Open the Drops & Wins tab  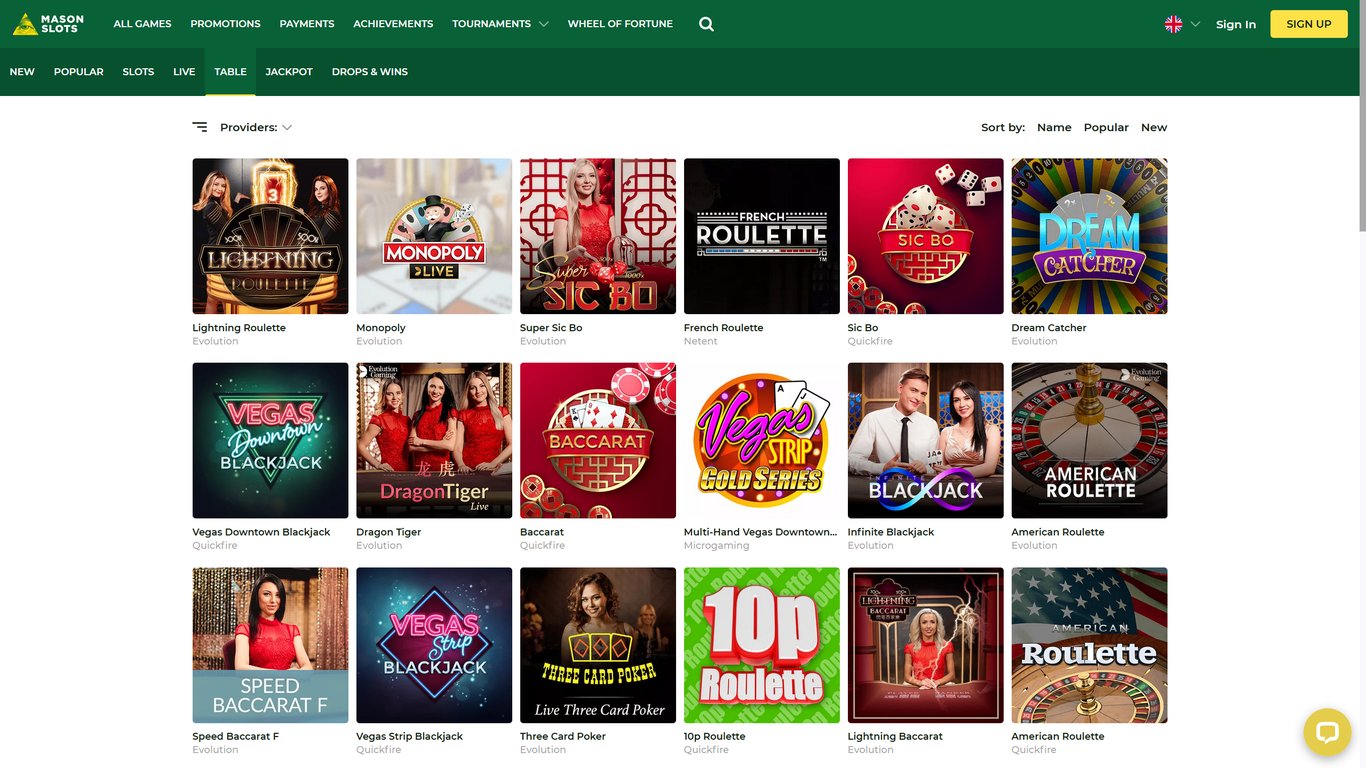(370, 72)
